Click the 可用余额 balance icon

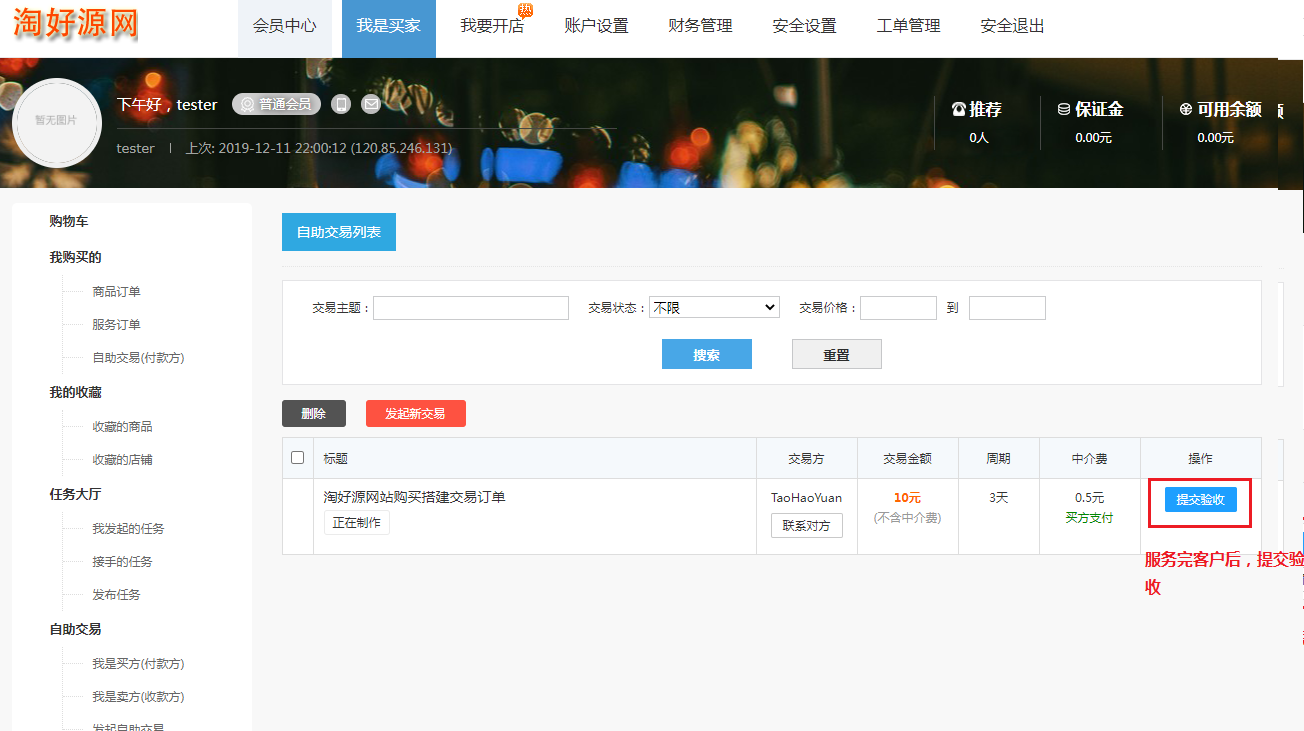point(1185,109)
